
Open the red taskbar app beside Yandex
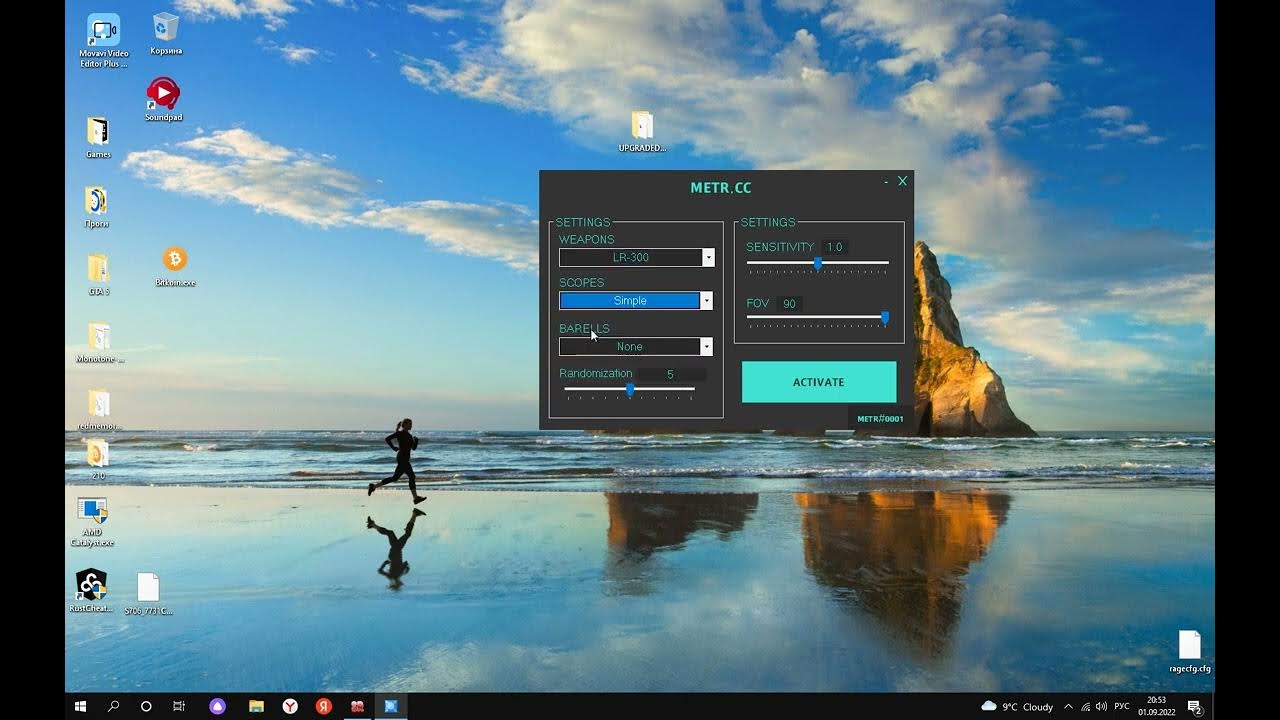coord(357,706)
